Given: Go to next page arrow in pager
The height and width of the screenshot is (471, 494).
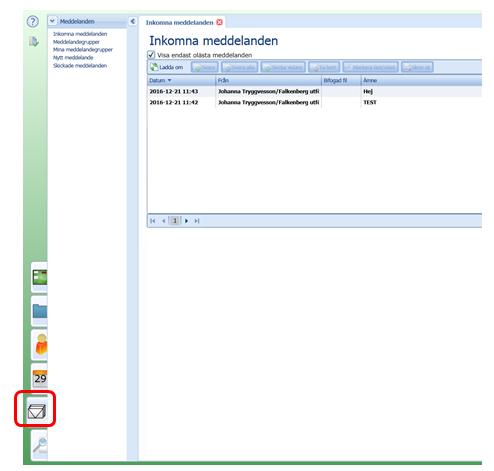Looking at the screenshot, I should [x=186, y=221].
